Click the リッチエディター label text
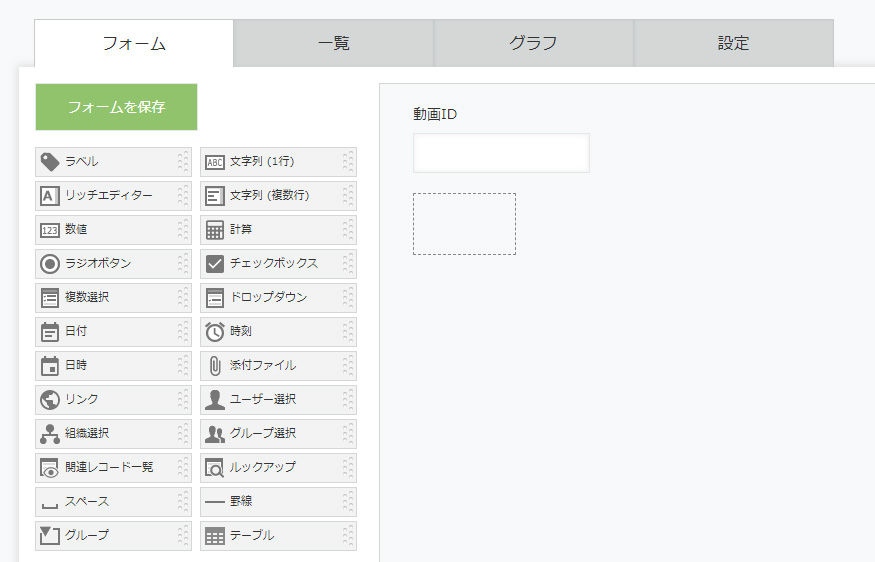Screen dimensions: 875x562 click(x=109, y=195)
